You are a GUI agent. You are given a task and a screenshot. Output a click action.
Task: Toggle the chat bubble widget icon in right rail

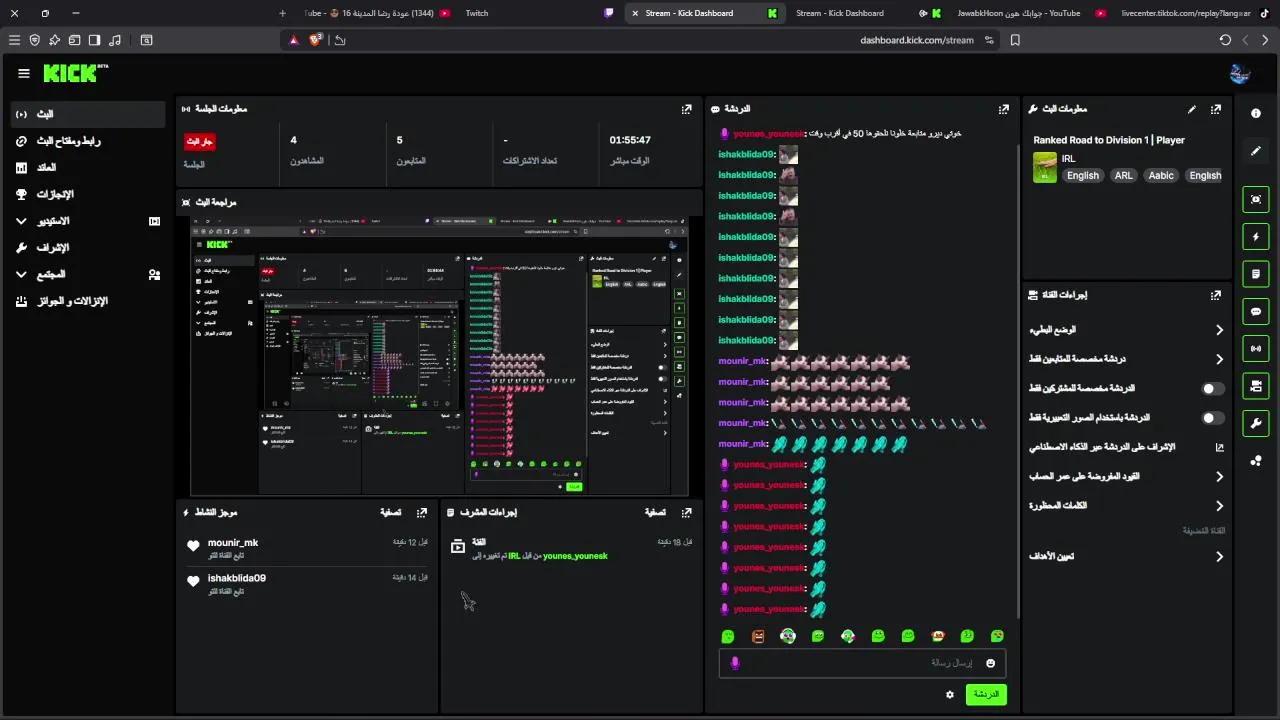pyautogui.click(x=1256, y=311)
